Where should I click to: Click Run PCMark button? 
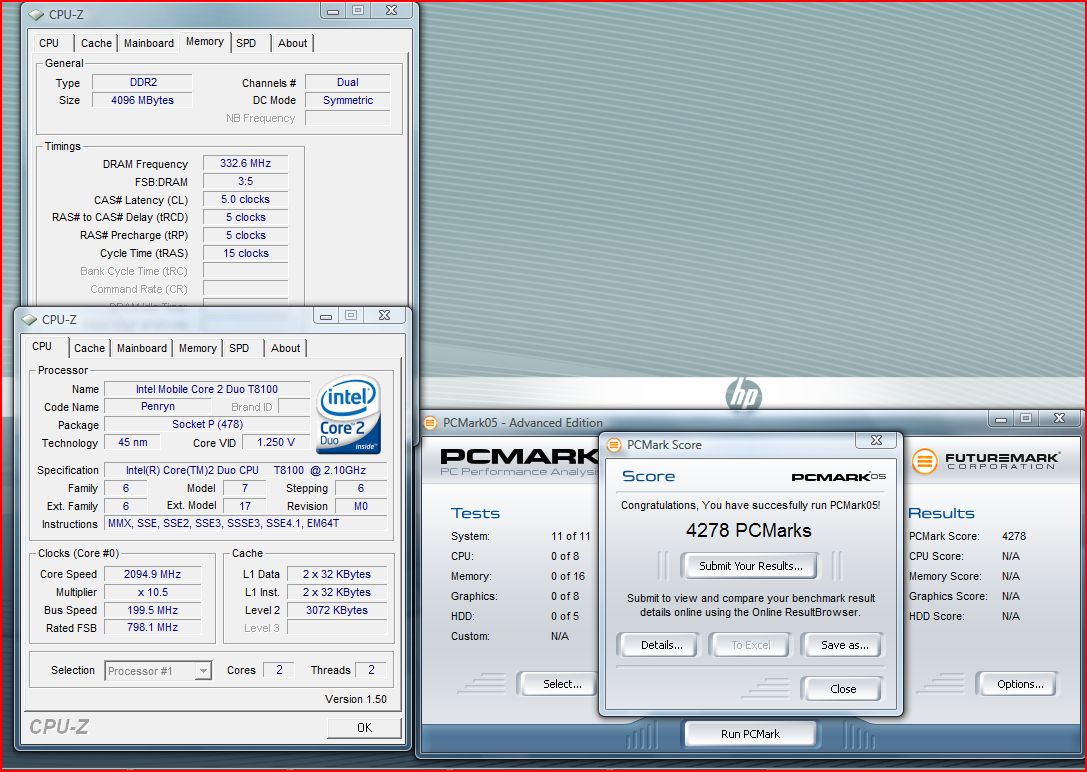[x=750, y=734]
